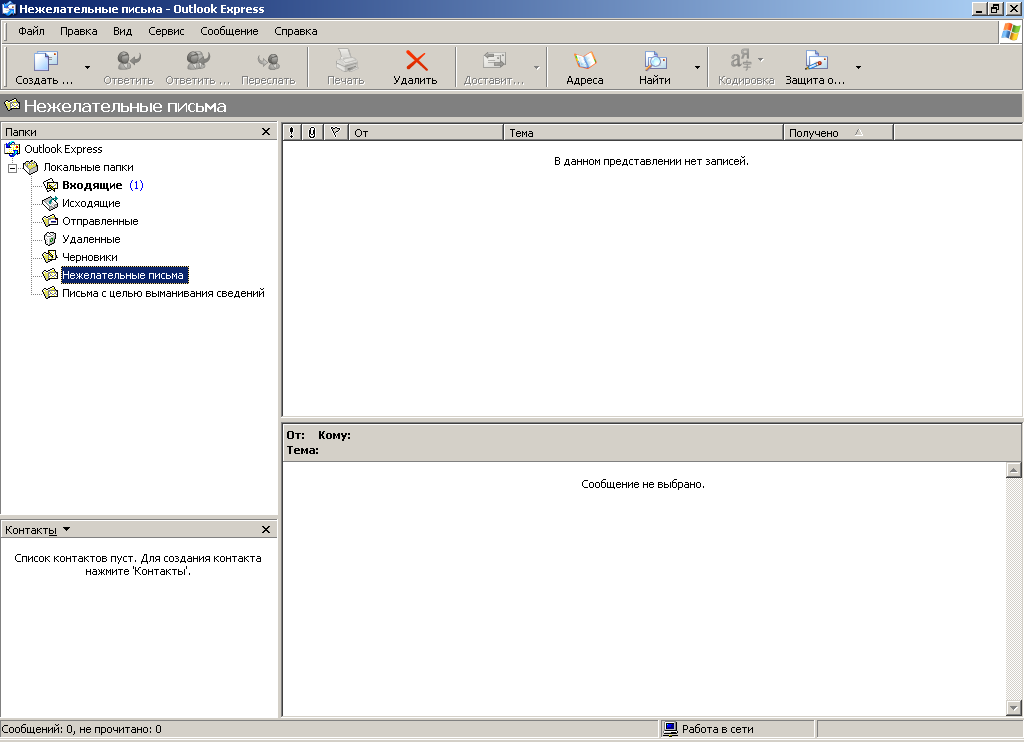Open Письма с целью выманивания сведений folder
The width and height of the screenshot is (1024, 742).
pyautogui.click(x=163, y=293)
